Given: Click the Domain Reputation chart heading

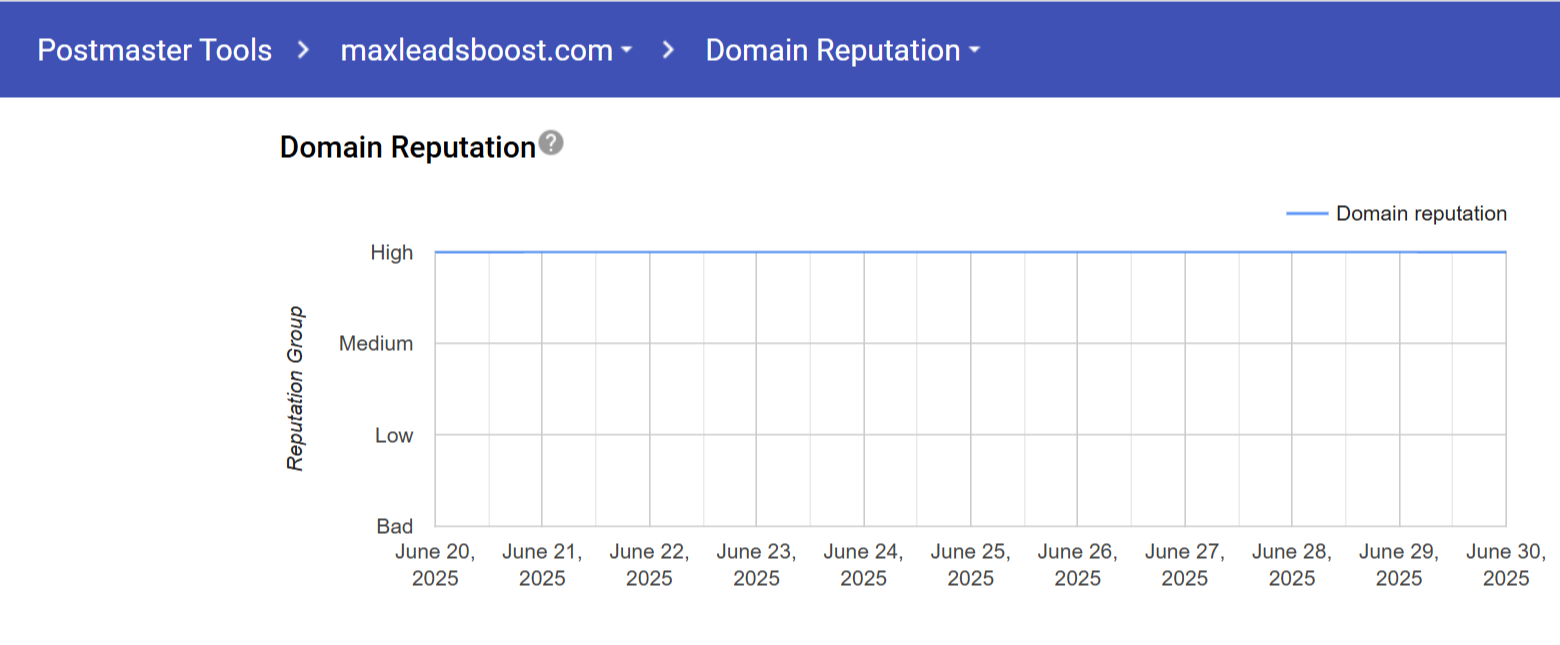Looking at the screenshot, I should (x=408, y=148).
